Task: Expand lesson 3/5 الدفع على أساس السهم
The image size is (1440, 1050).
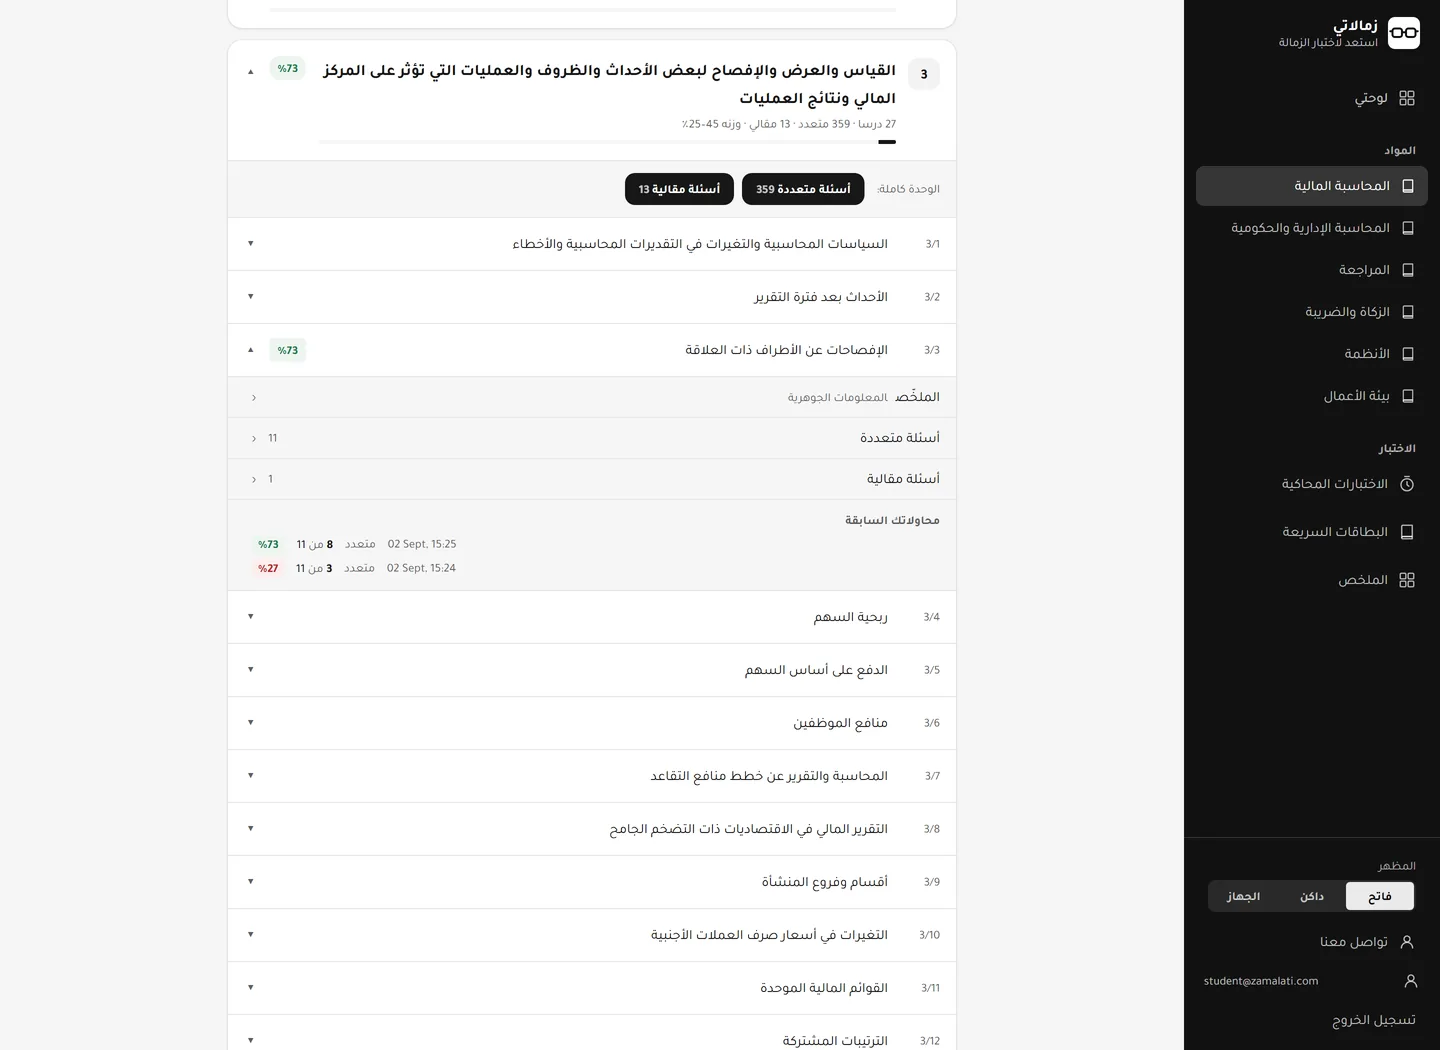Action: (592, 670)
